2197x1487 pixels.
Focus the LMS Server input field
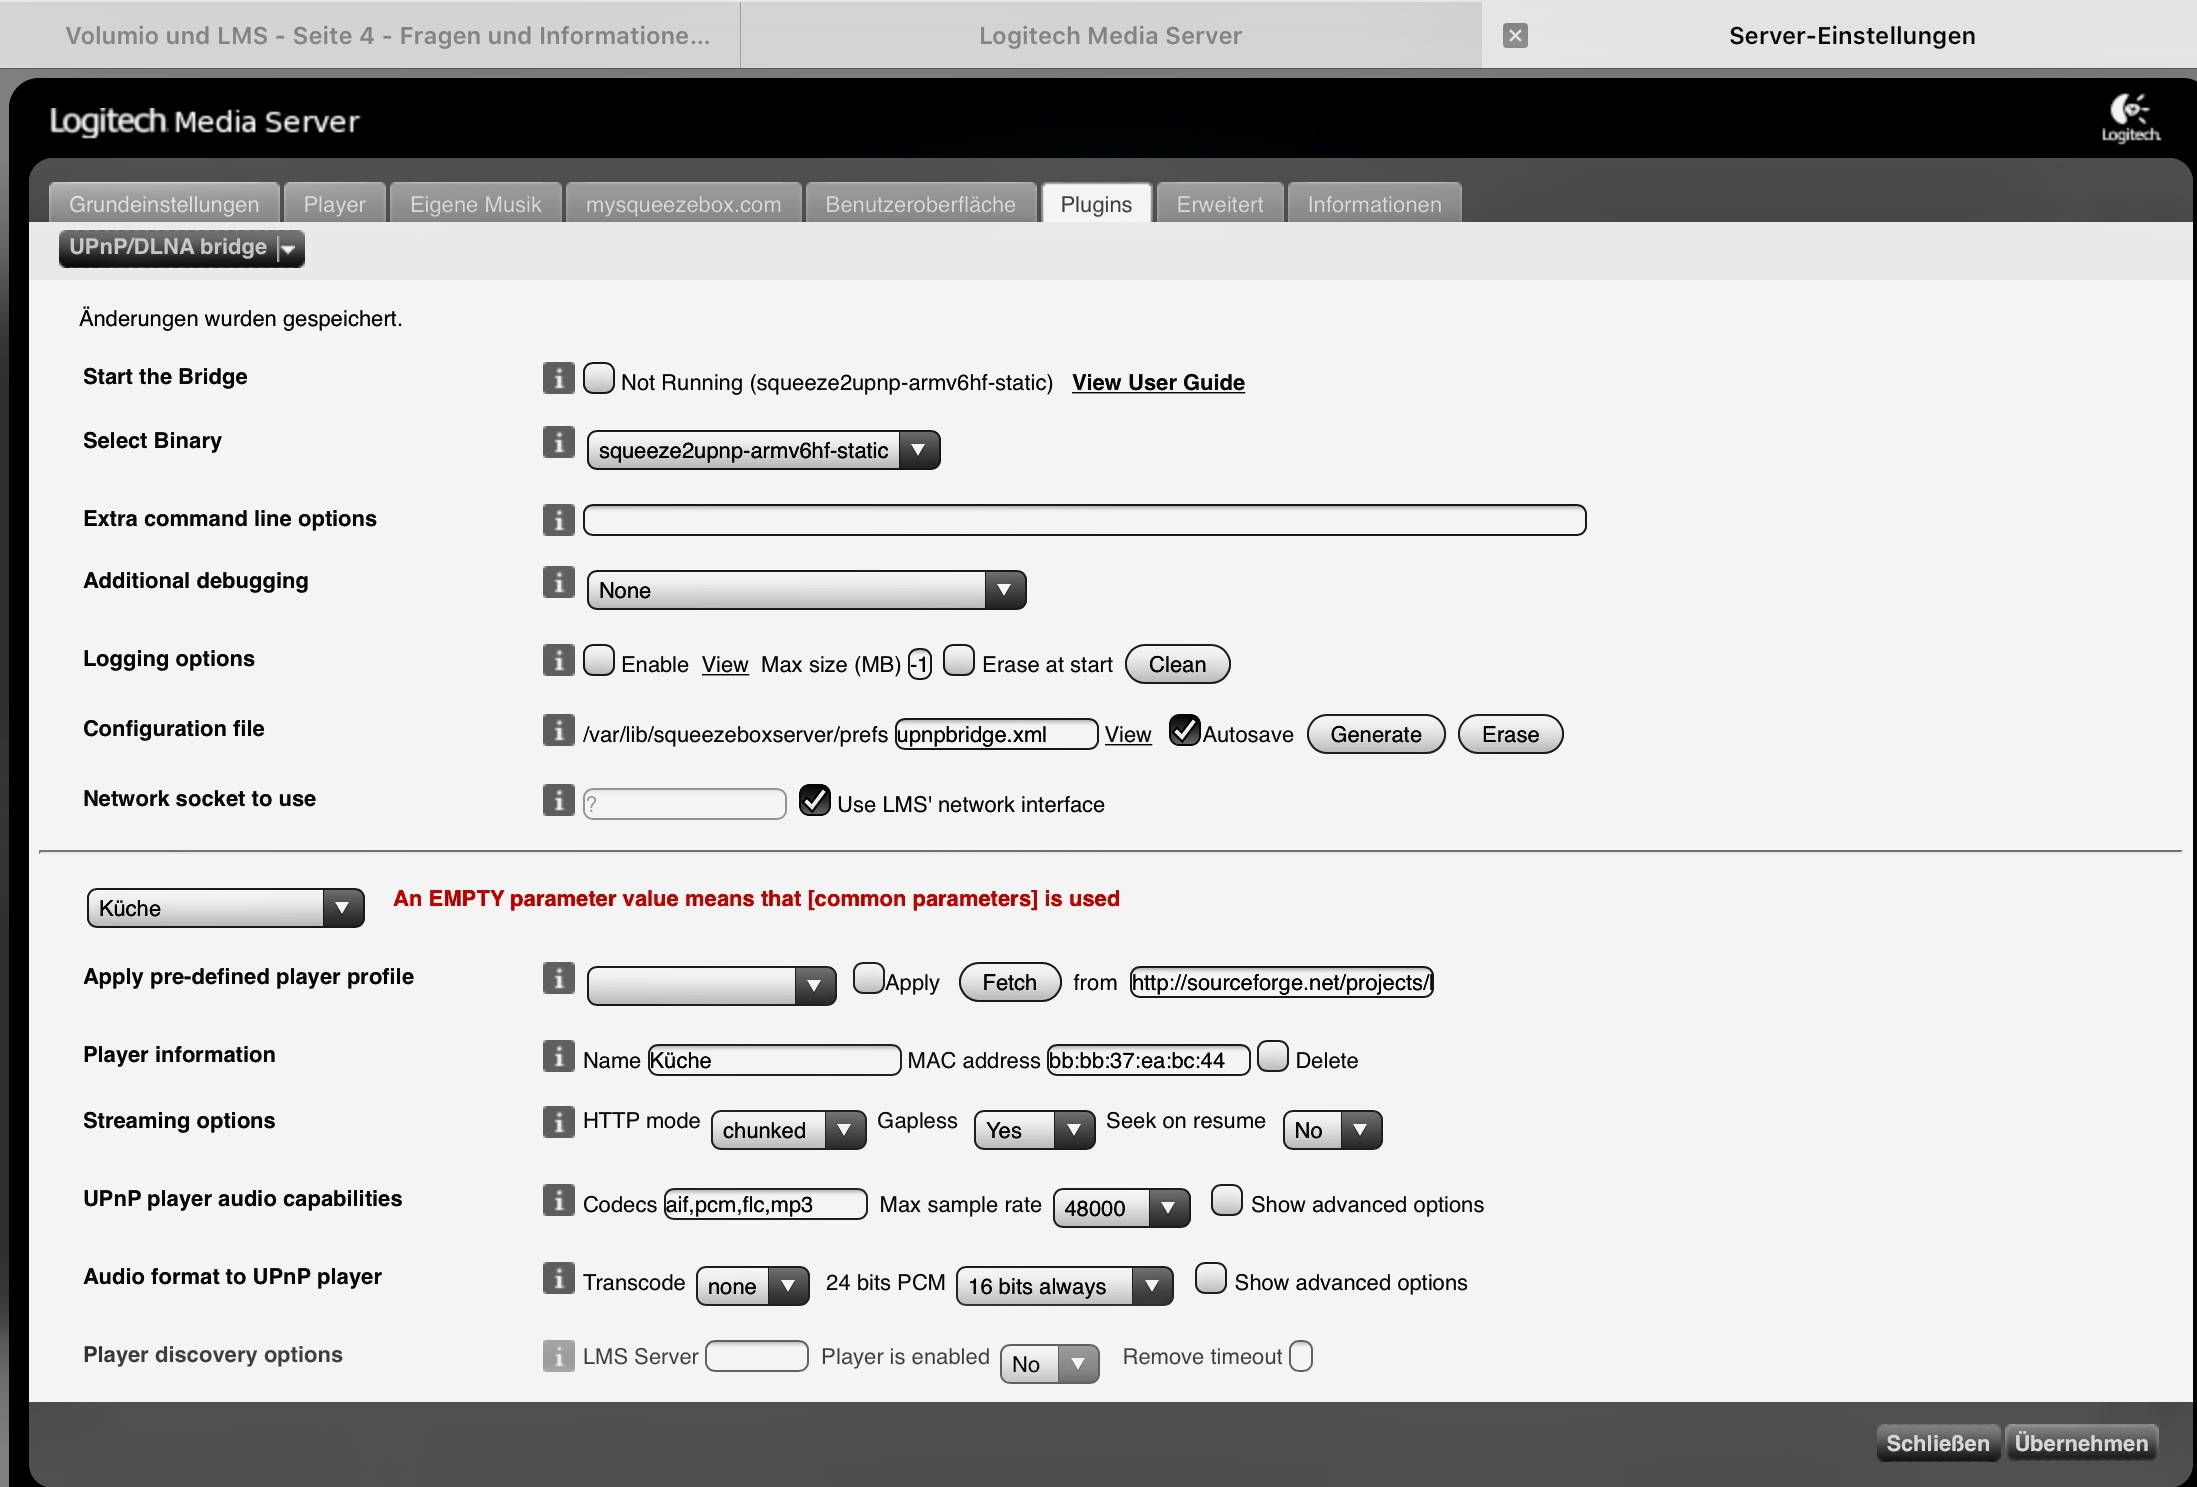pyautogui.click(x=756, y=1356)
